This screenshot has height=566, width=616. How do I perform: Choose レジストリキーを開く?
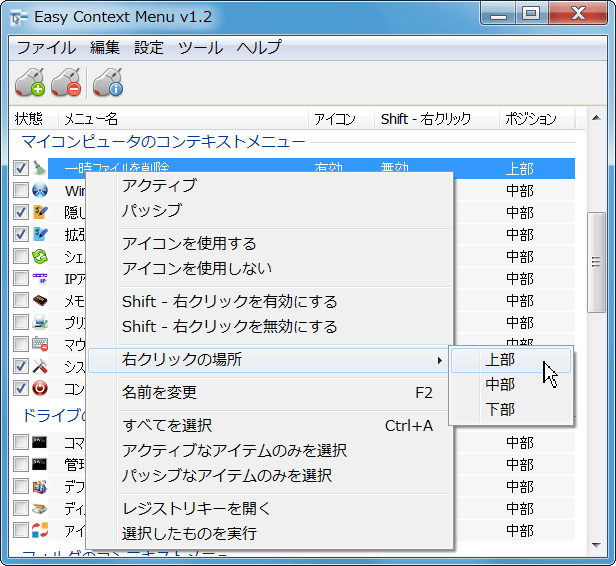[270, 509]
